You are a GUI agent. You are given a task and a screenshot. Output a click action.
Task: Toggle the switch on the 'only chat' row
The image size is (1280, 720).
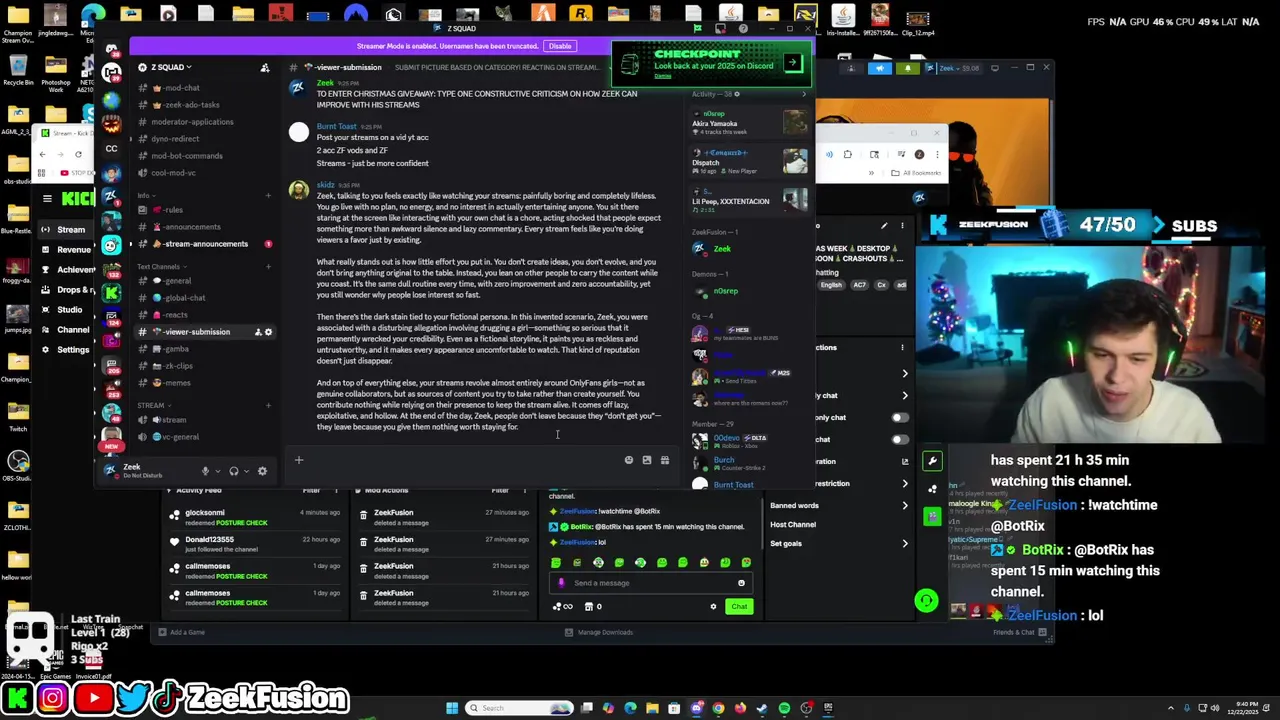(x=900, y=418)
